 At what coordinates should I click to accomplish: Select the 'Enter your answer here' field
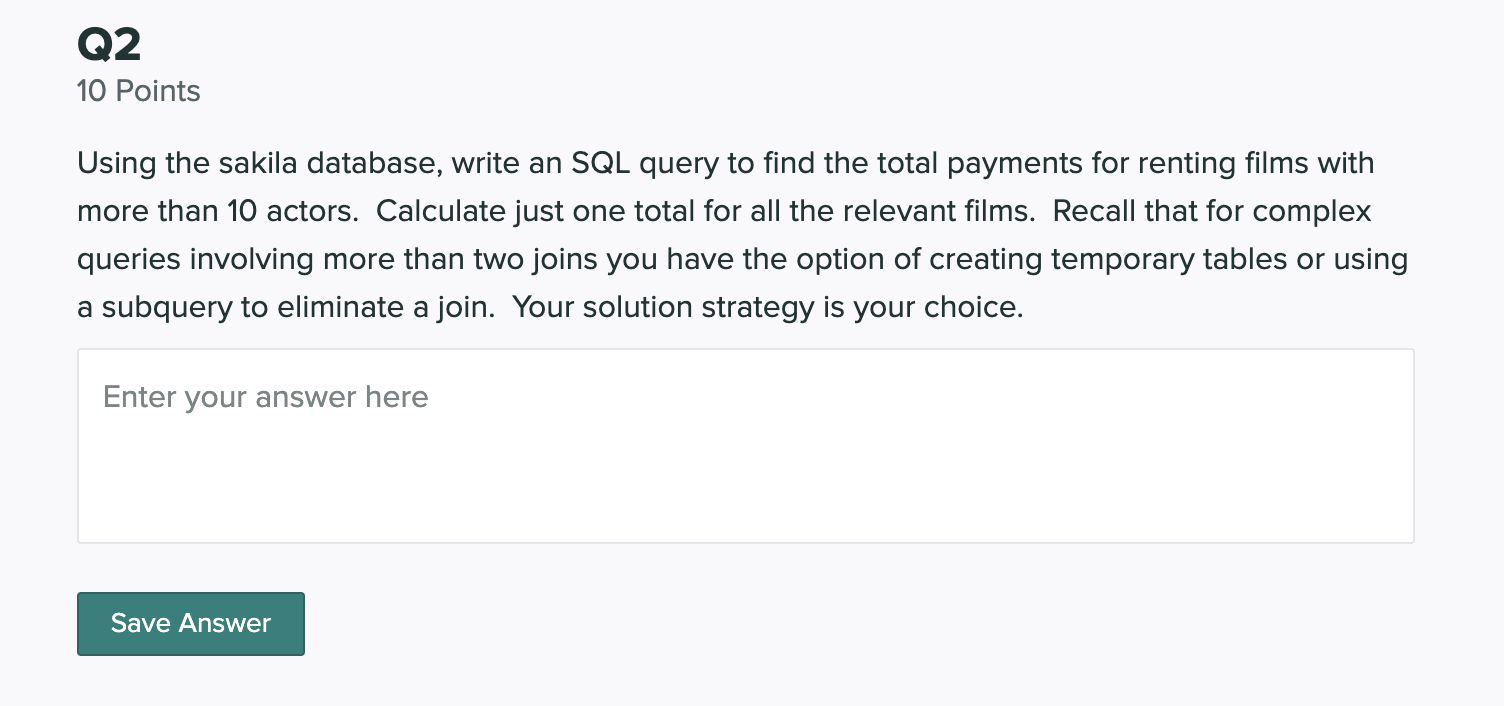coord(264,397)
